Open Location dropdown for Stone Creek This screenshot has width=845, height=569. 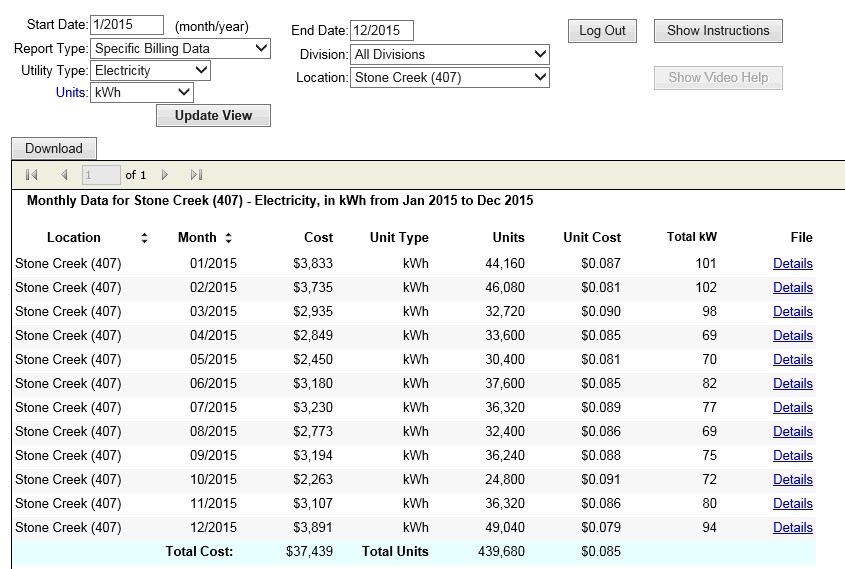[x=450, y=77]
